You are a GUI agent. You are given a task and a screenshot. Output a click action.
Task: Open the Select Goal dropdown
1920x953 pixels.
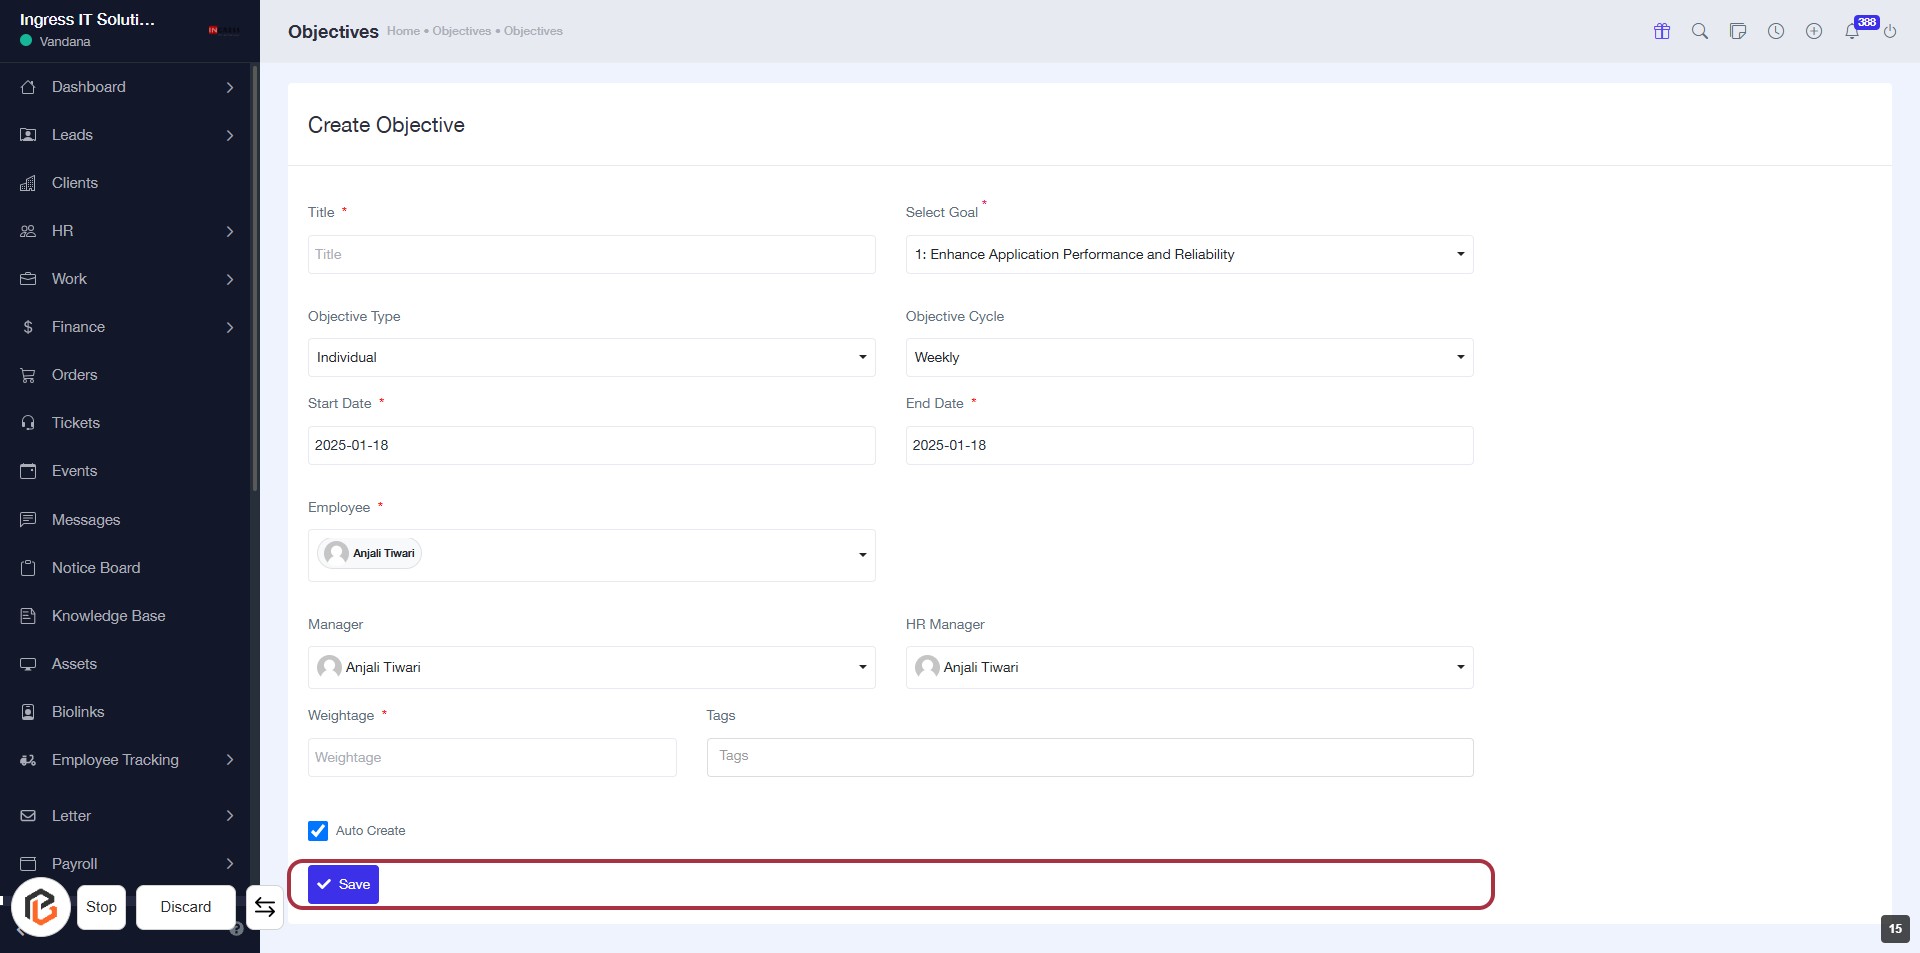click(x=1188, y=255)
